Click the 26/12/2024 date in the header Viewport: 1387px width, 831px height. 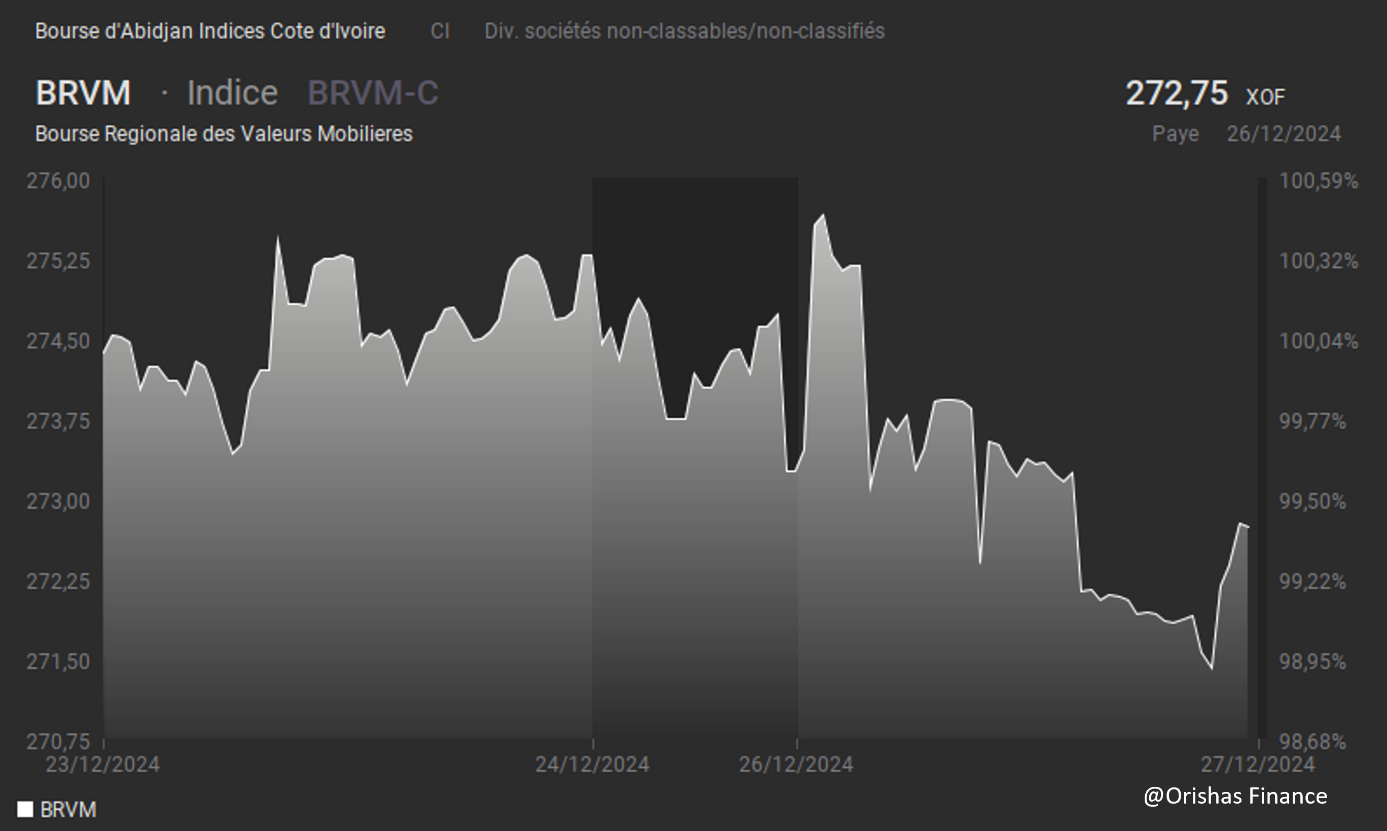pyautogui.click(x=1284, y=134)
